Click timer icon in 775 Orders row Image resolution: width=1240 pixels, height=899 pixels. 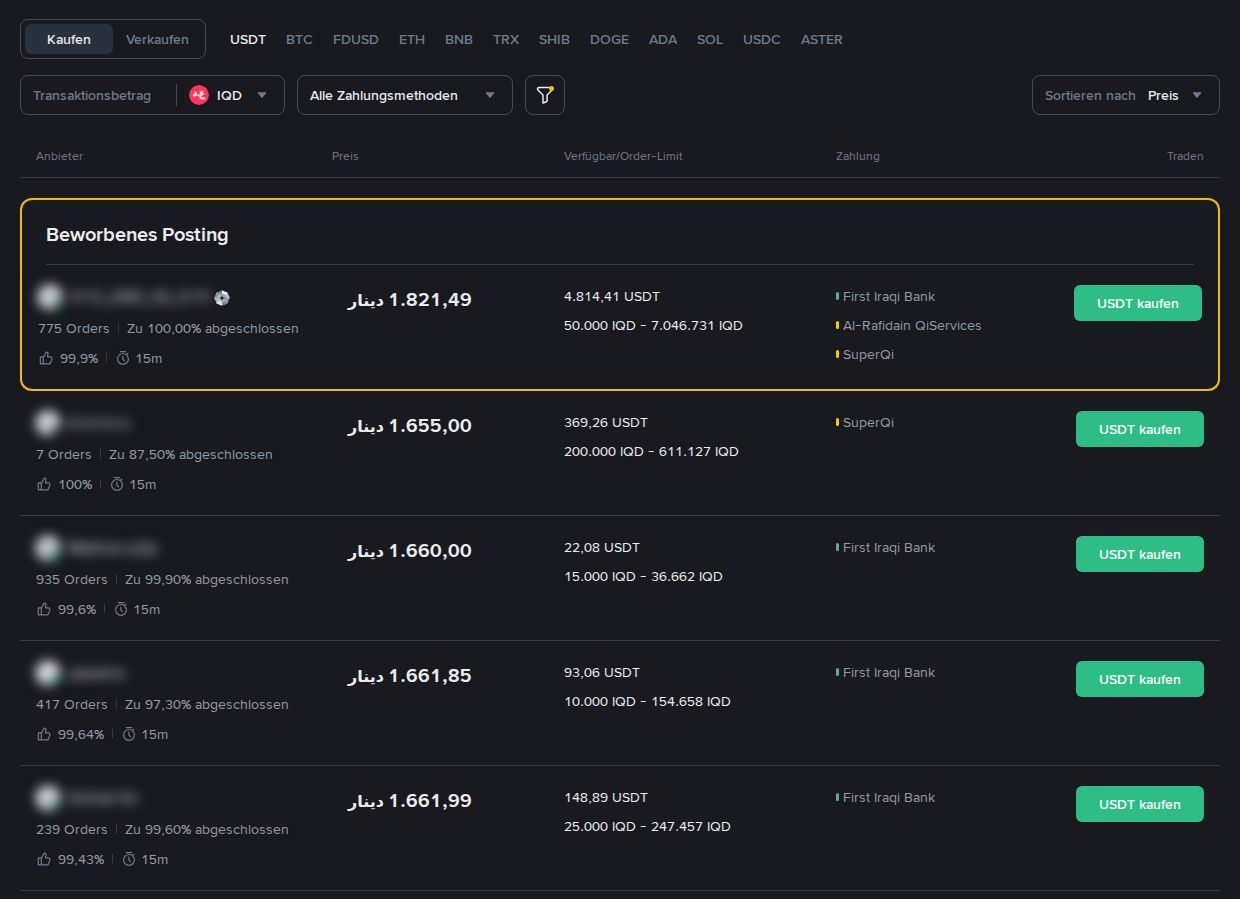[x=123, y=358]
